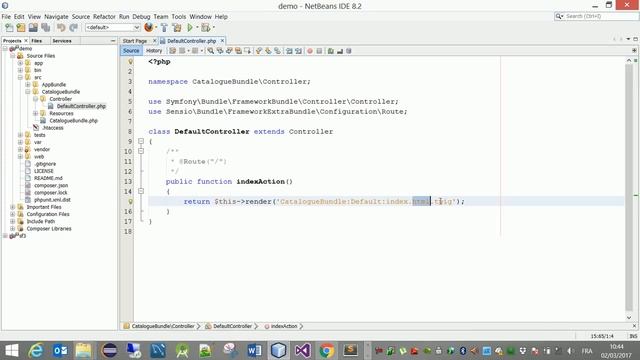Click the lightbulb hint icon on line 15
The image size is (640, 360).
[x=131, y=202]
